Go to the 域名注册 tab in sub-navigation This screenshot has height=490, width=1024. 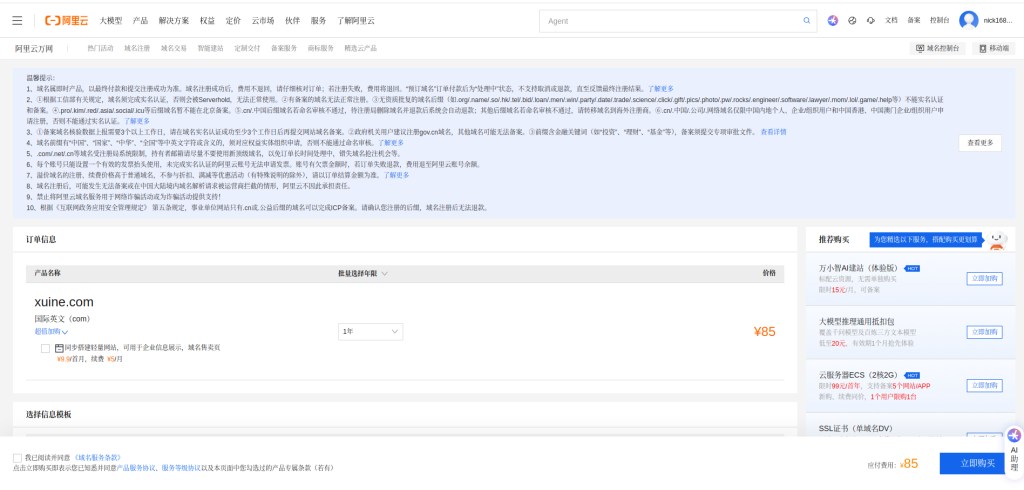coord(137,48)
